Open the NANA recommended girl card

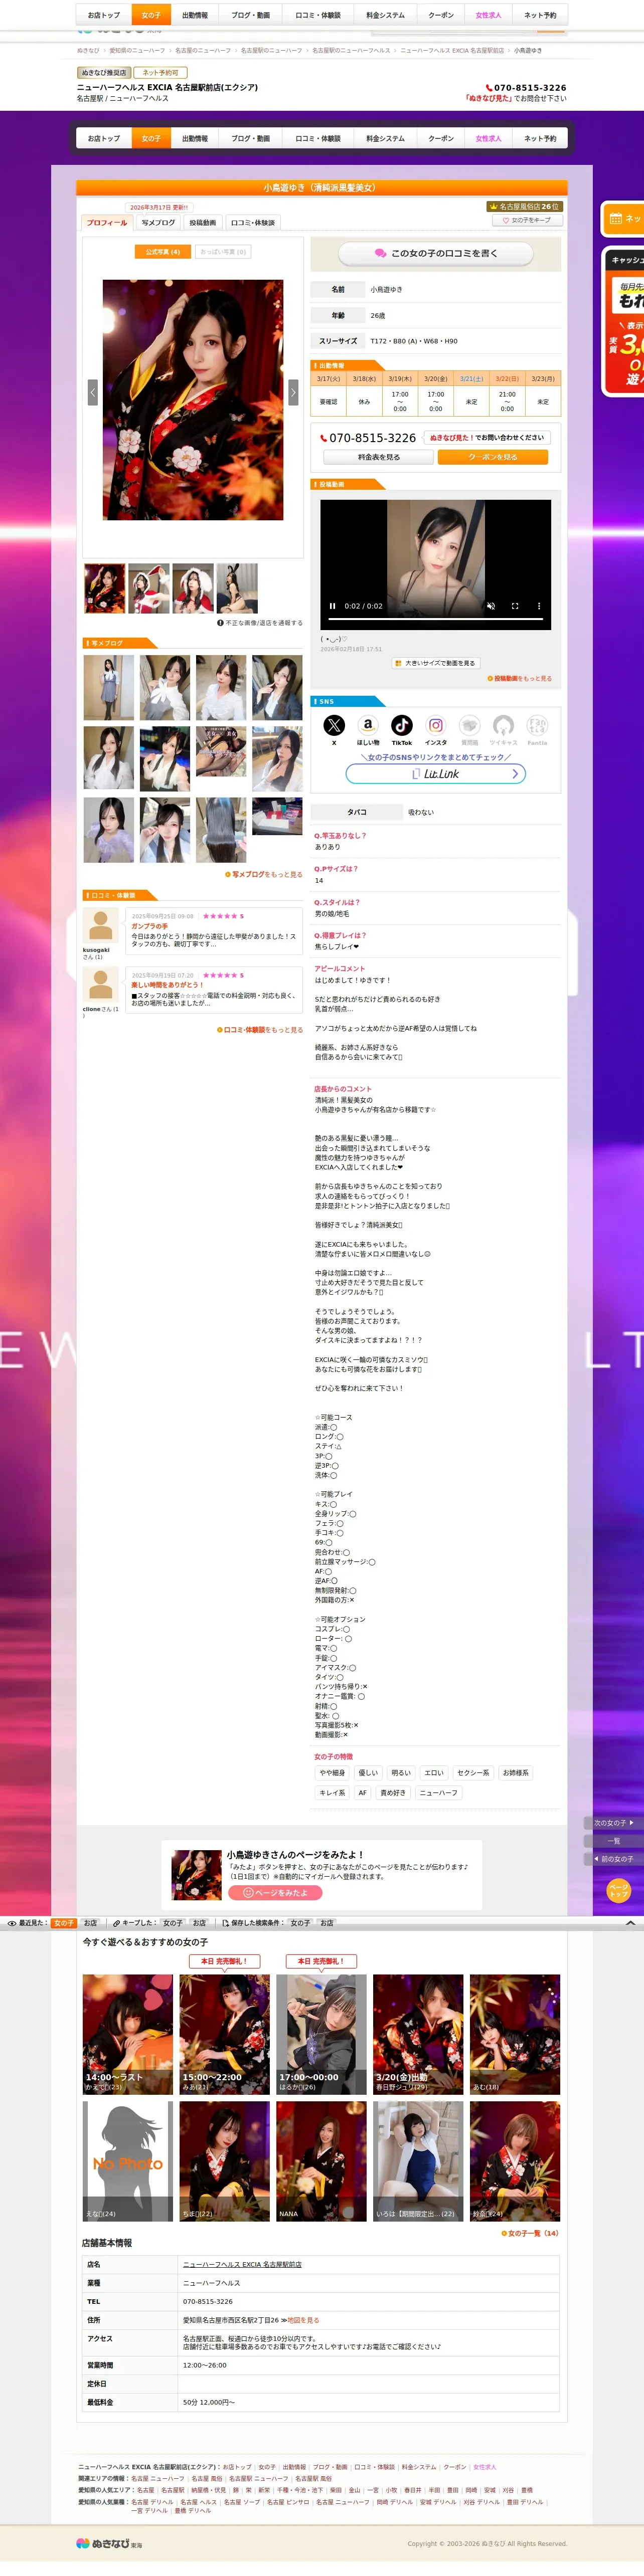point(321,2161)
